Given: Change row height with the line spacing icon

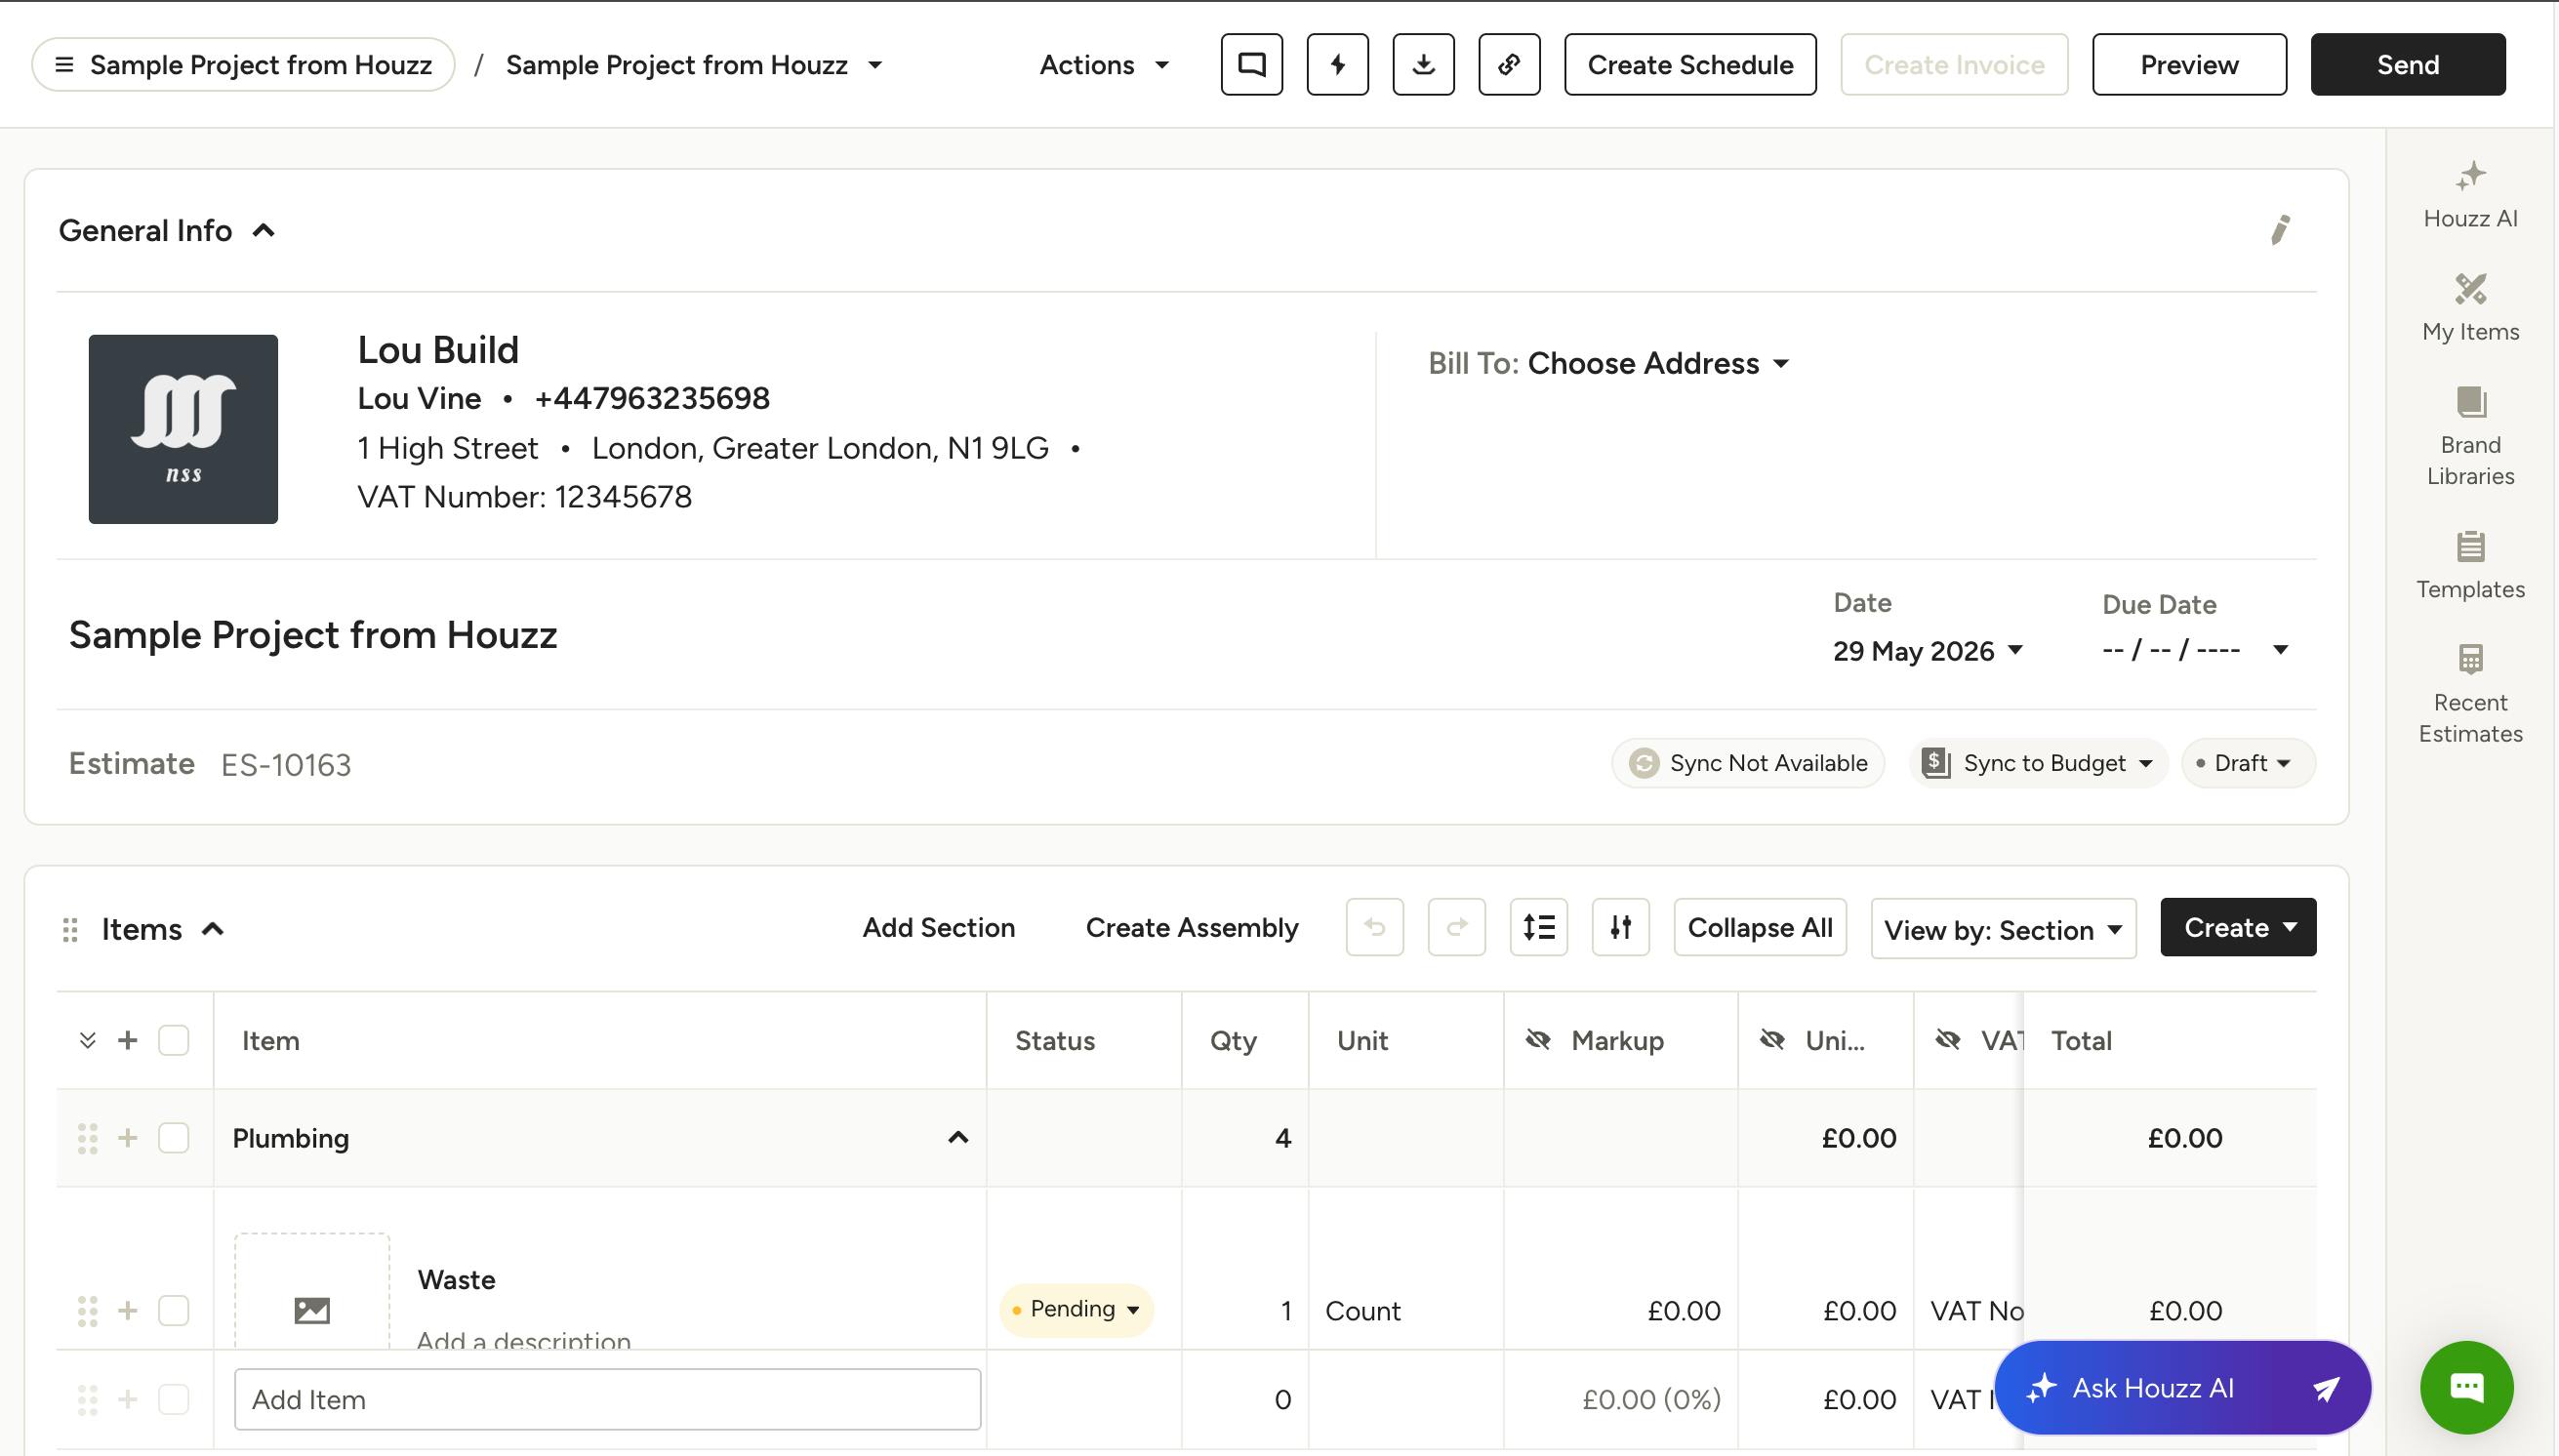Looking at the screenshot, I should 1539,927.
